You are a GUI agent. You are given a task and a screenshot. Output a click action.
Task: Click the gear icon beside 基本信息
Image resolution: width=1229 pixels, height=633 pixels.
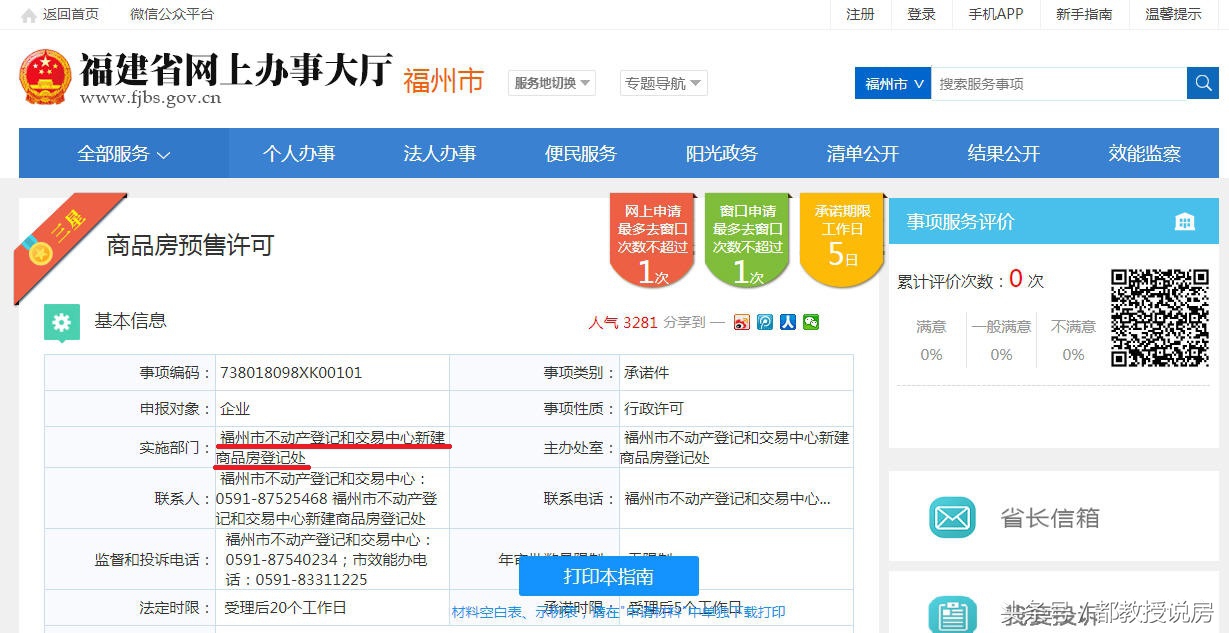[62, 322]
